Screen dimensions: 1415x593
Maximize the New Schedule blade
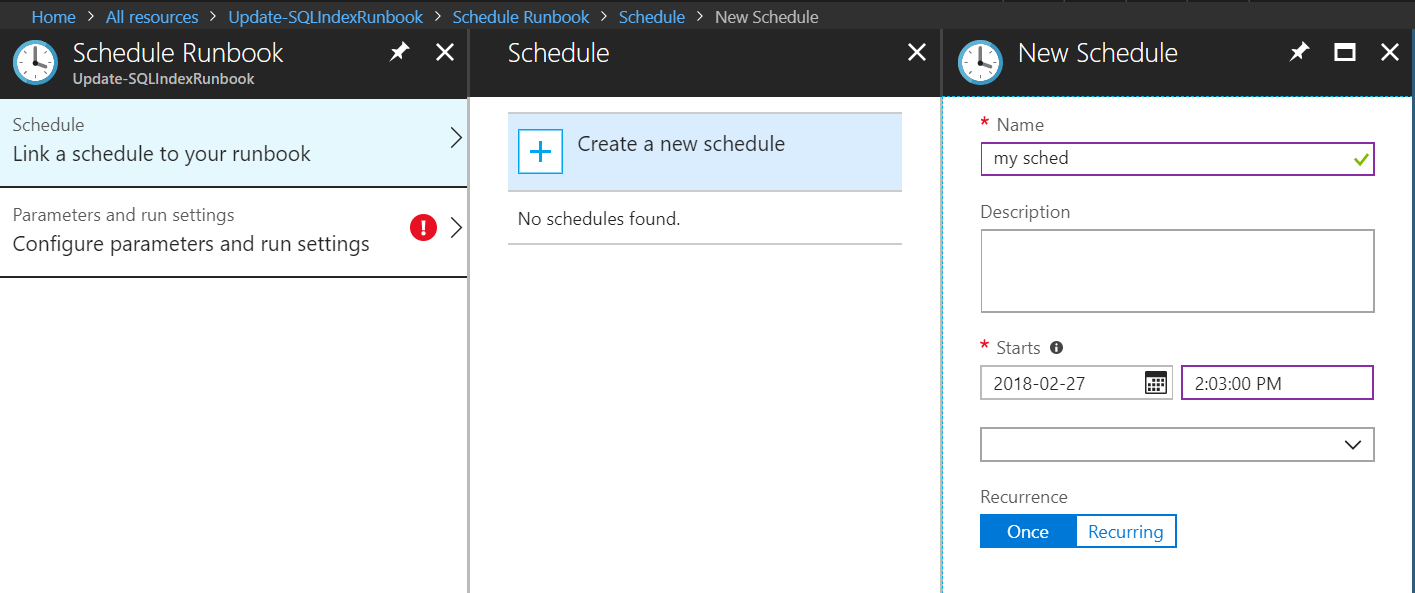tap(1345, 52)
